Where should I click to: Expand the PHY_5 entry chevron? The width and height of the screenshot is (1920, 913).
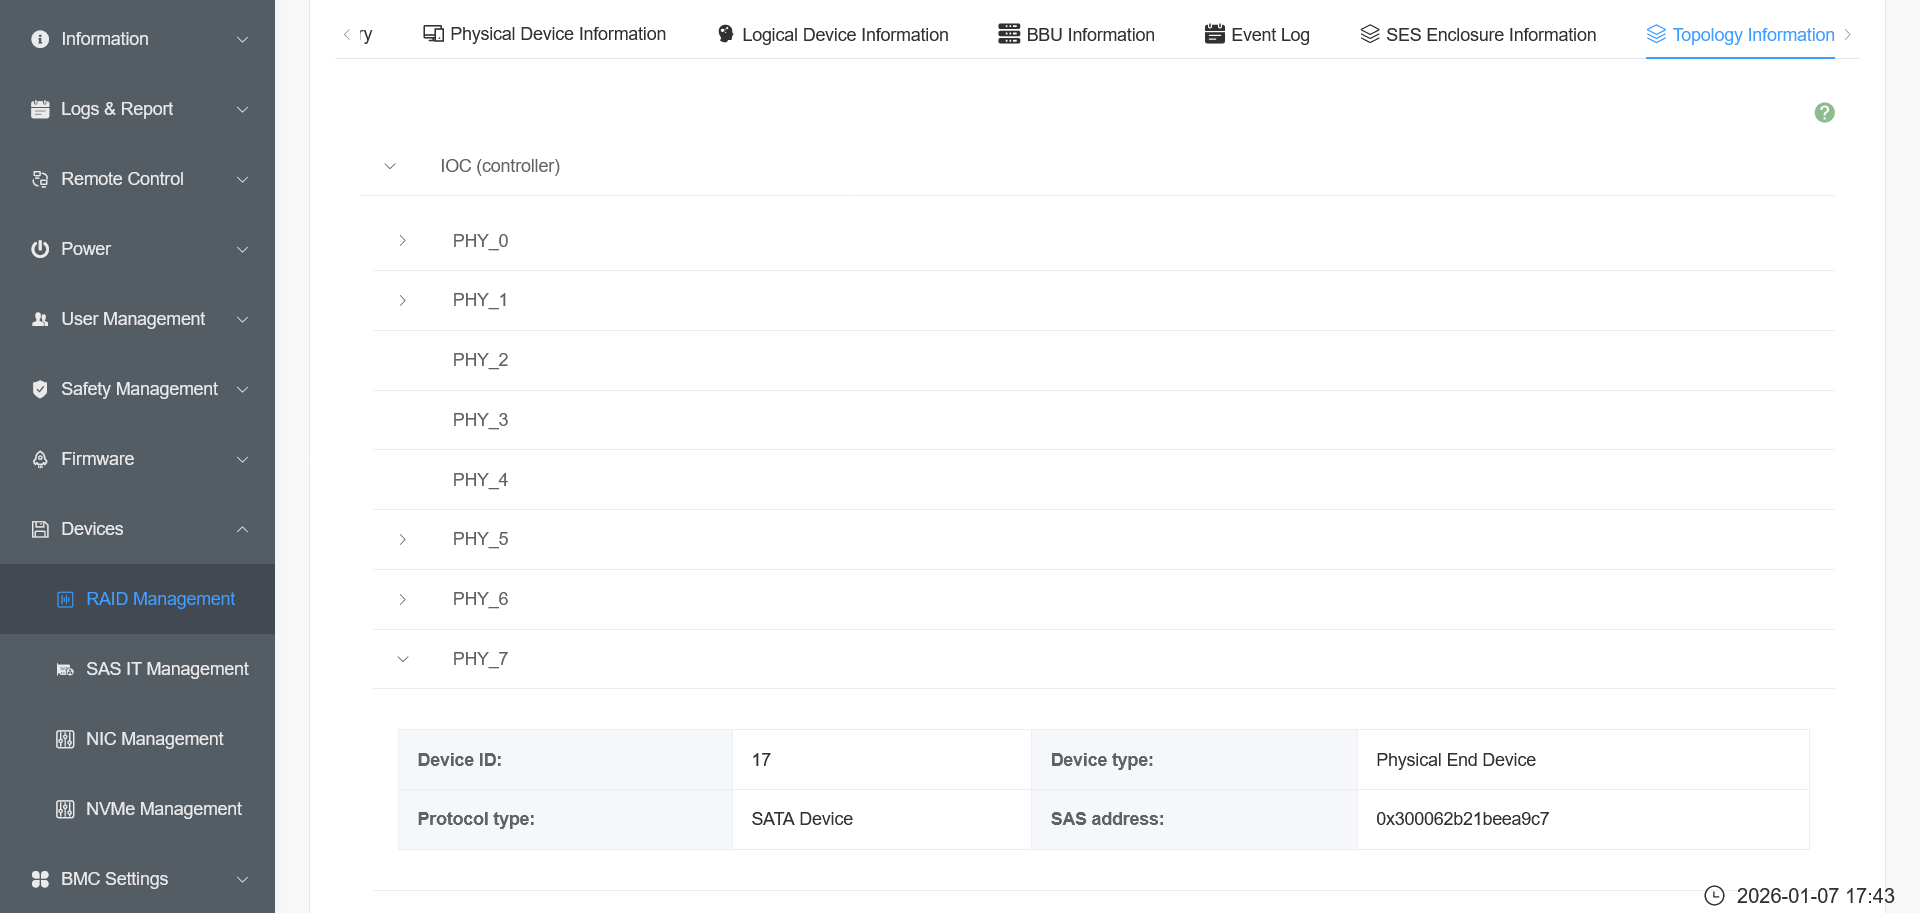(403, 539)
